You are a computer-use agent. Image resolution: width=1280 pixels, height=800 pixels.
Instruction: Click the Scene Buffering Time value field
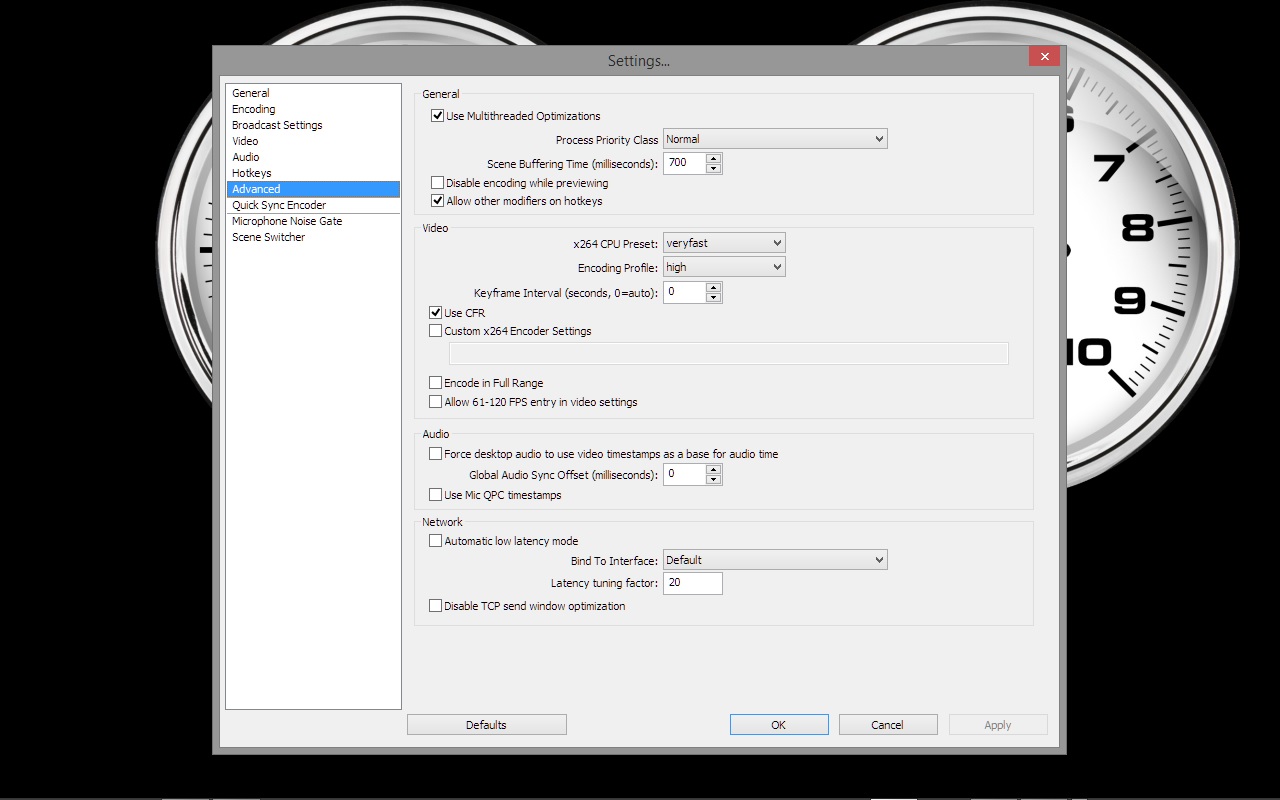pyautogui.click(x=685, y=163)
